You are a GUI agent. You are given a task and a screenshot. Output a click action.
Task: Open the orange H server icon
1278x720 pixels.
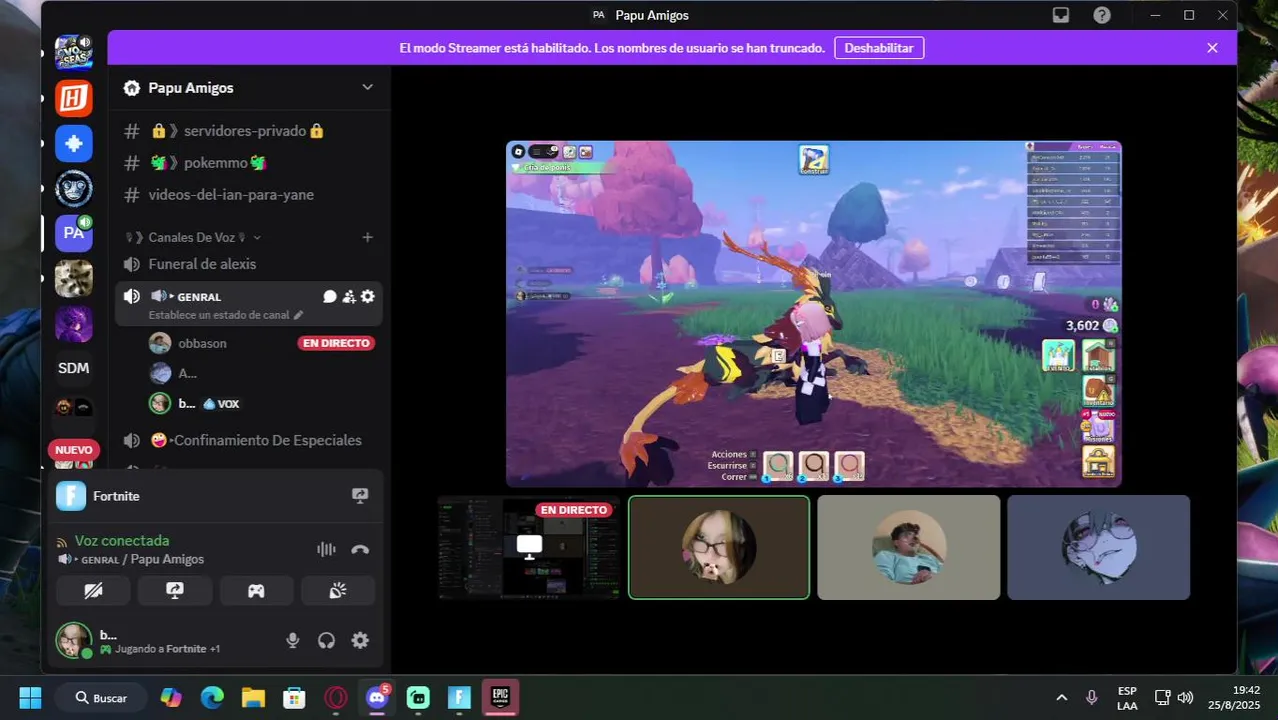point(74,98)
